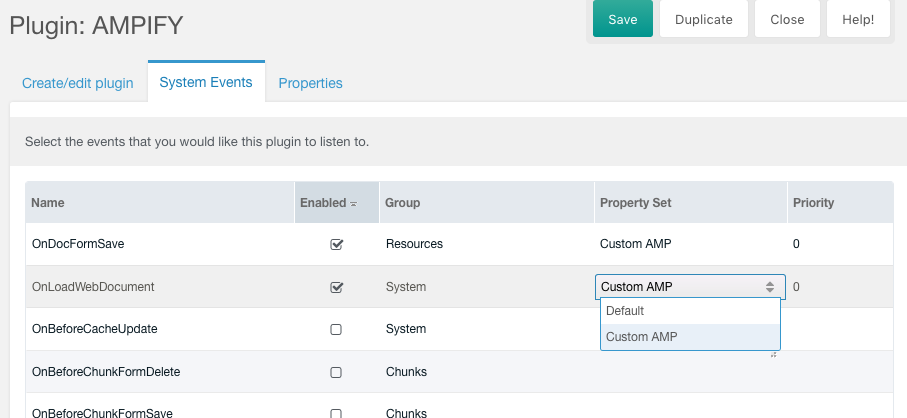Uncheck the OnDocFormSave enabled checkbox
Viewport: 907px width, 418px height.
pyautogui.click(x=336, y=245)
